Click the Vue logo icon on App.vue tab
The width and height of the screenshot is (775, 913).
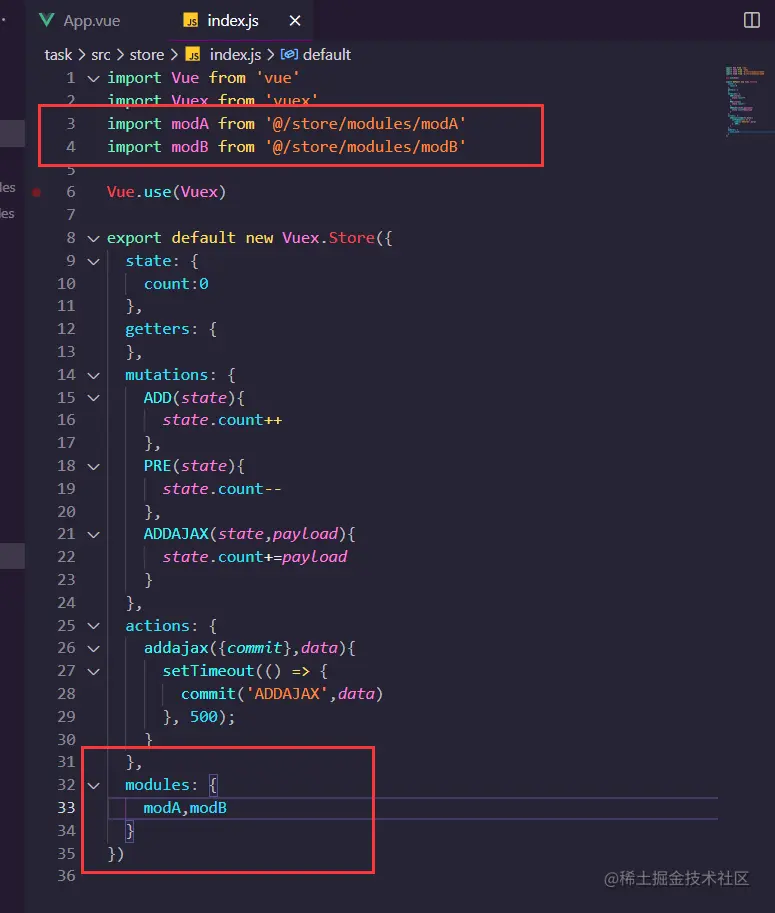coord(47,20)
